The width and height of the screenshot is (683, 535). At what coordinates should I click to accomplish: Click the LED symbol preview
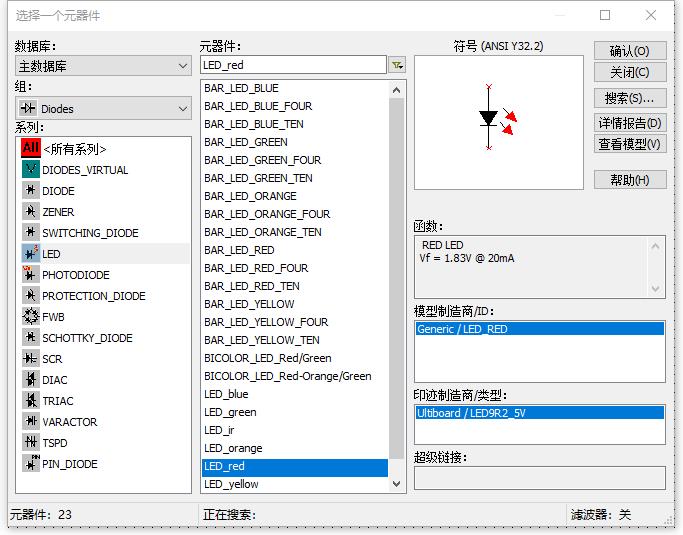click(498, 122)
